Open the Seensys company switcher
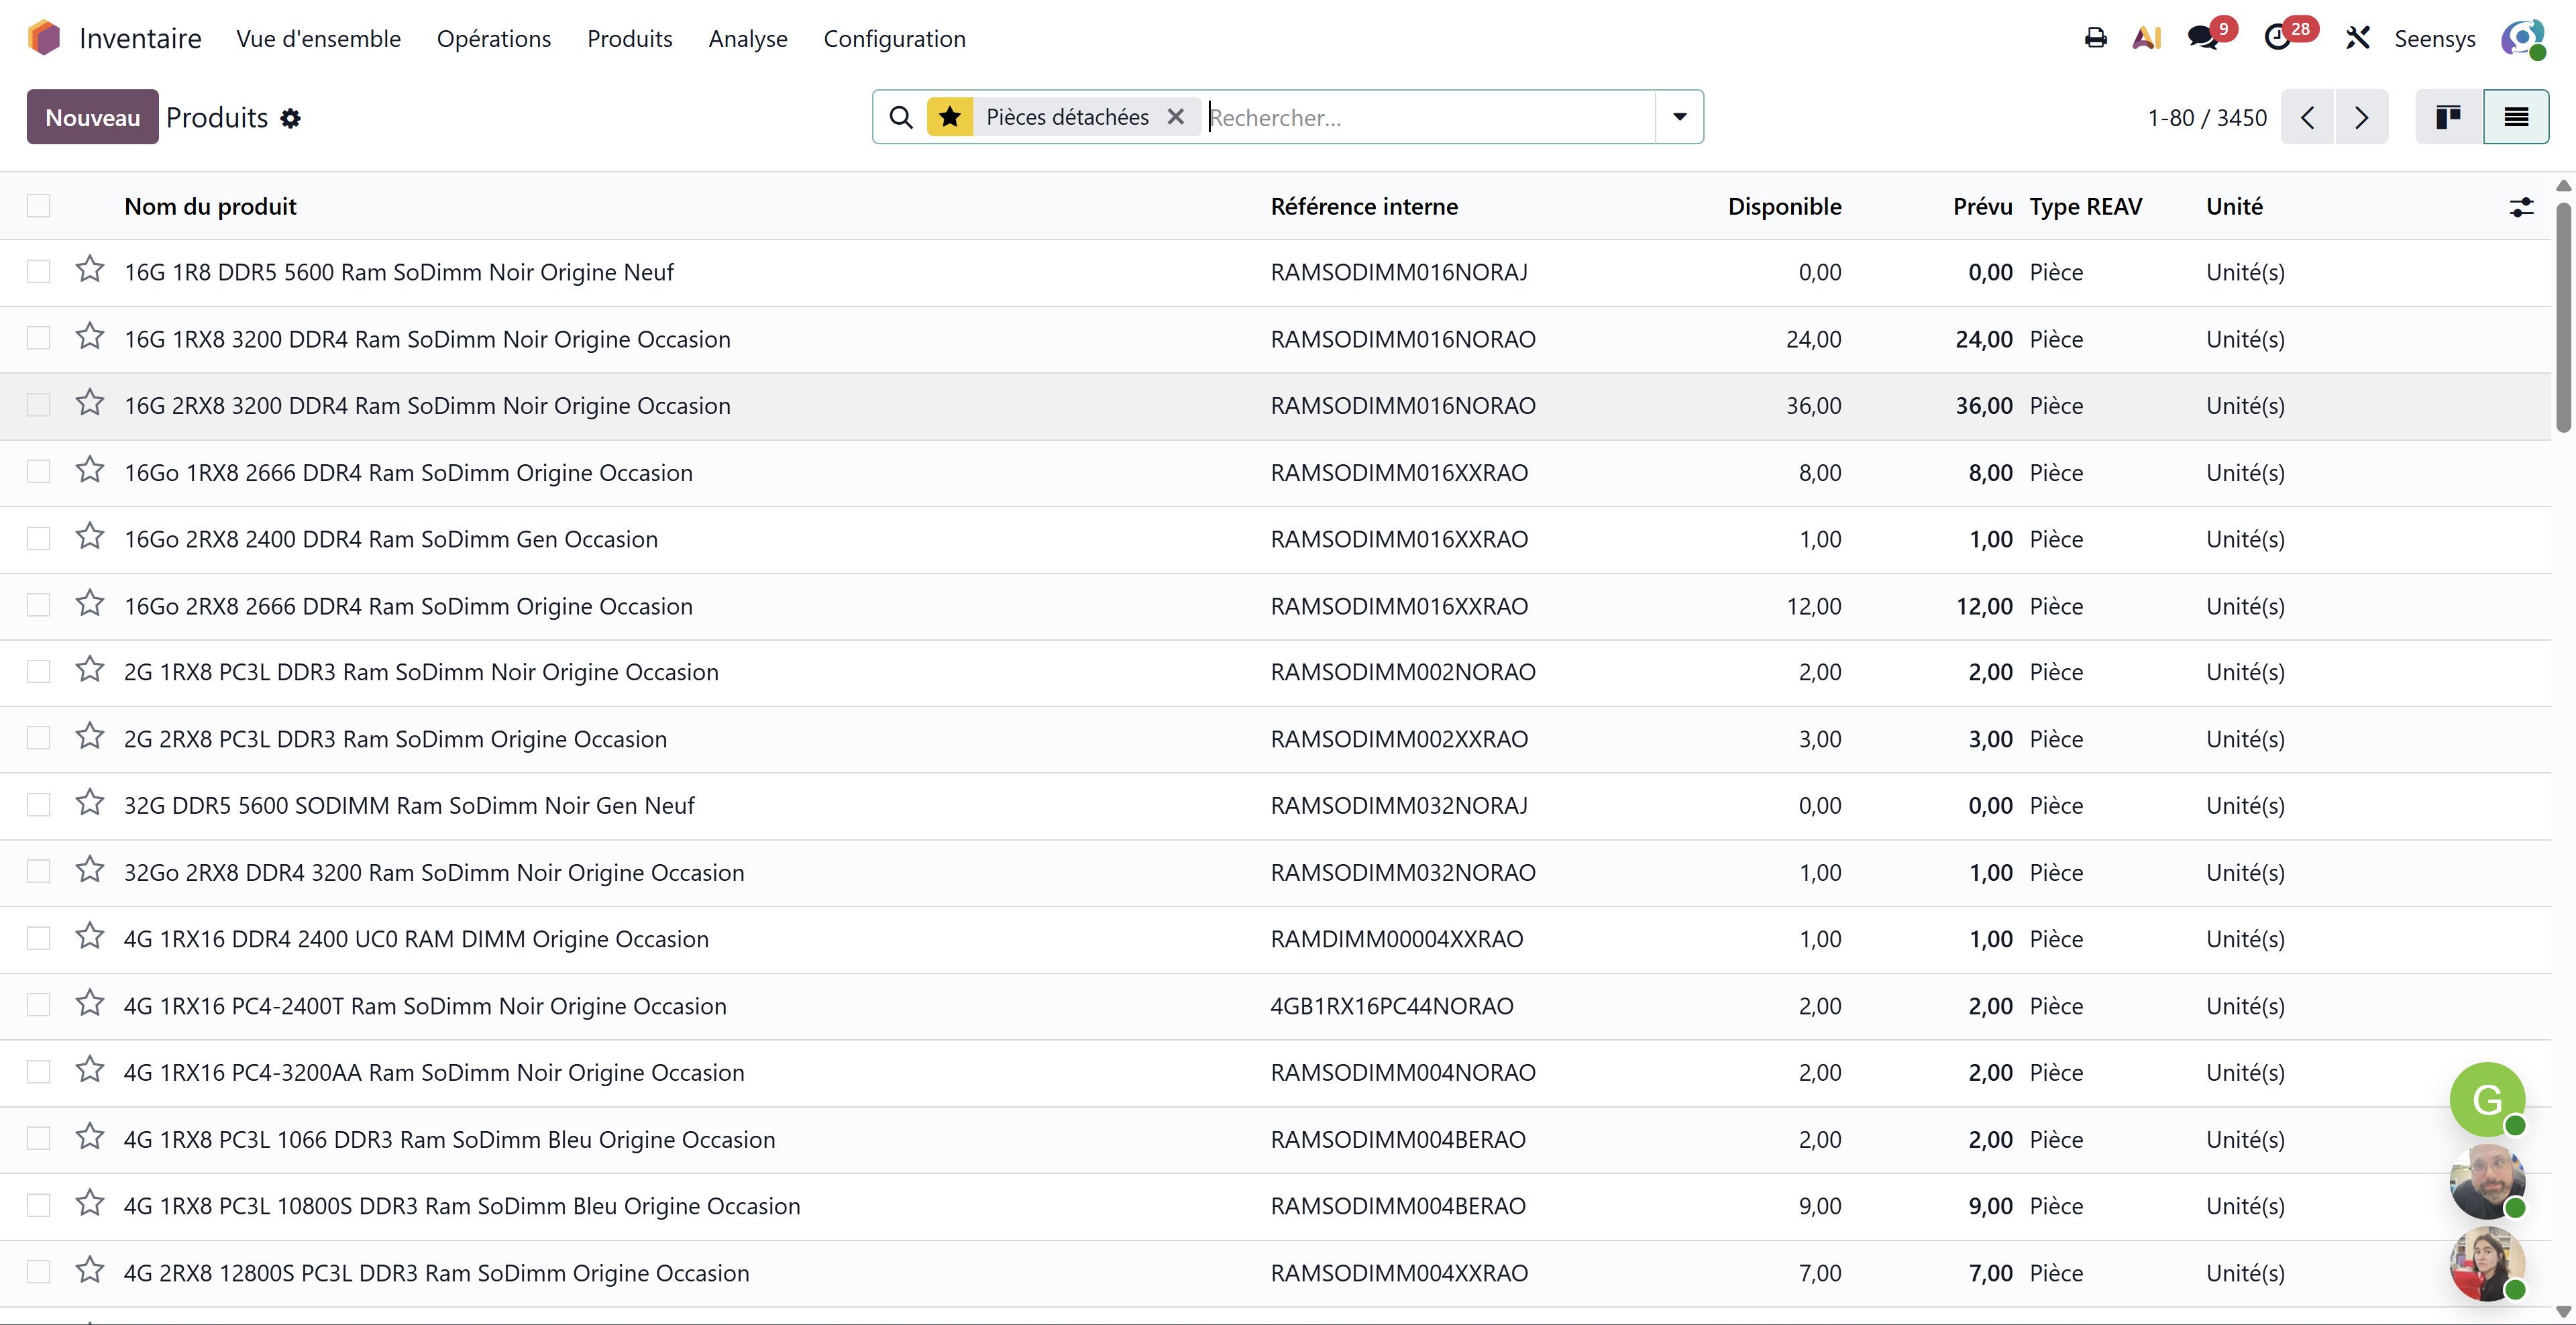Screen dimensions: 2576x1325 point(2434,38)
